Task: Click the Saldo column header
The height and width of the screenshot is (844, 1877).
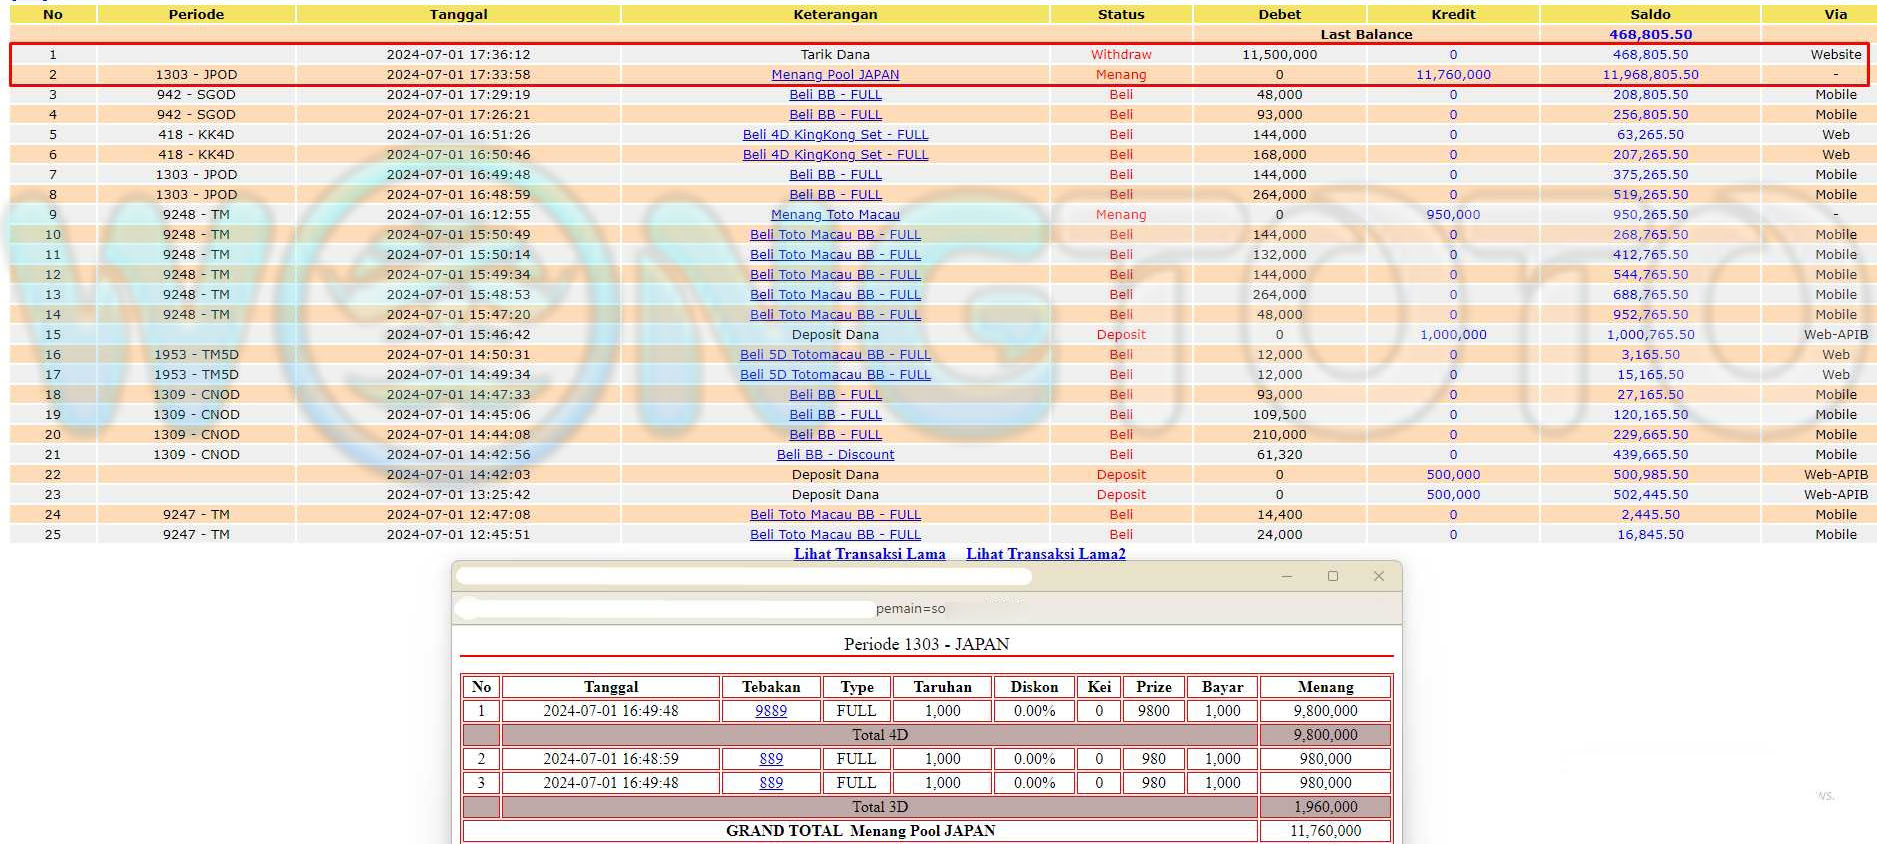Action: (1650, 14)
